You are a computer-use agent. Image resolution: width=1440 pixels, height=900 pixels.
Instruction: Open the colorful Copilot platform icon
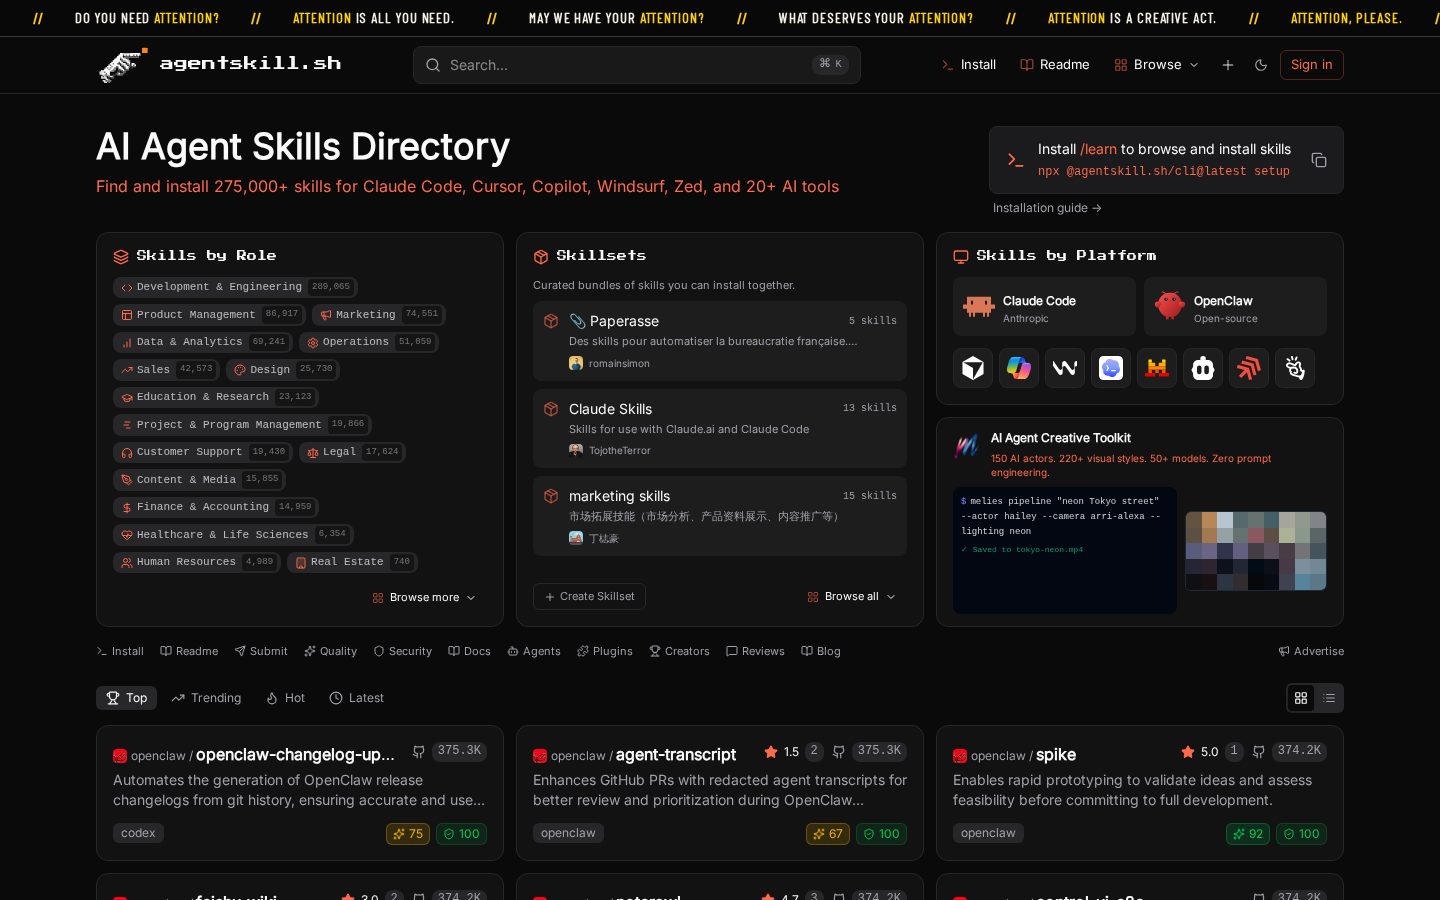pyautogui.click(x=1019, y=368)
